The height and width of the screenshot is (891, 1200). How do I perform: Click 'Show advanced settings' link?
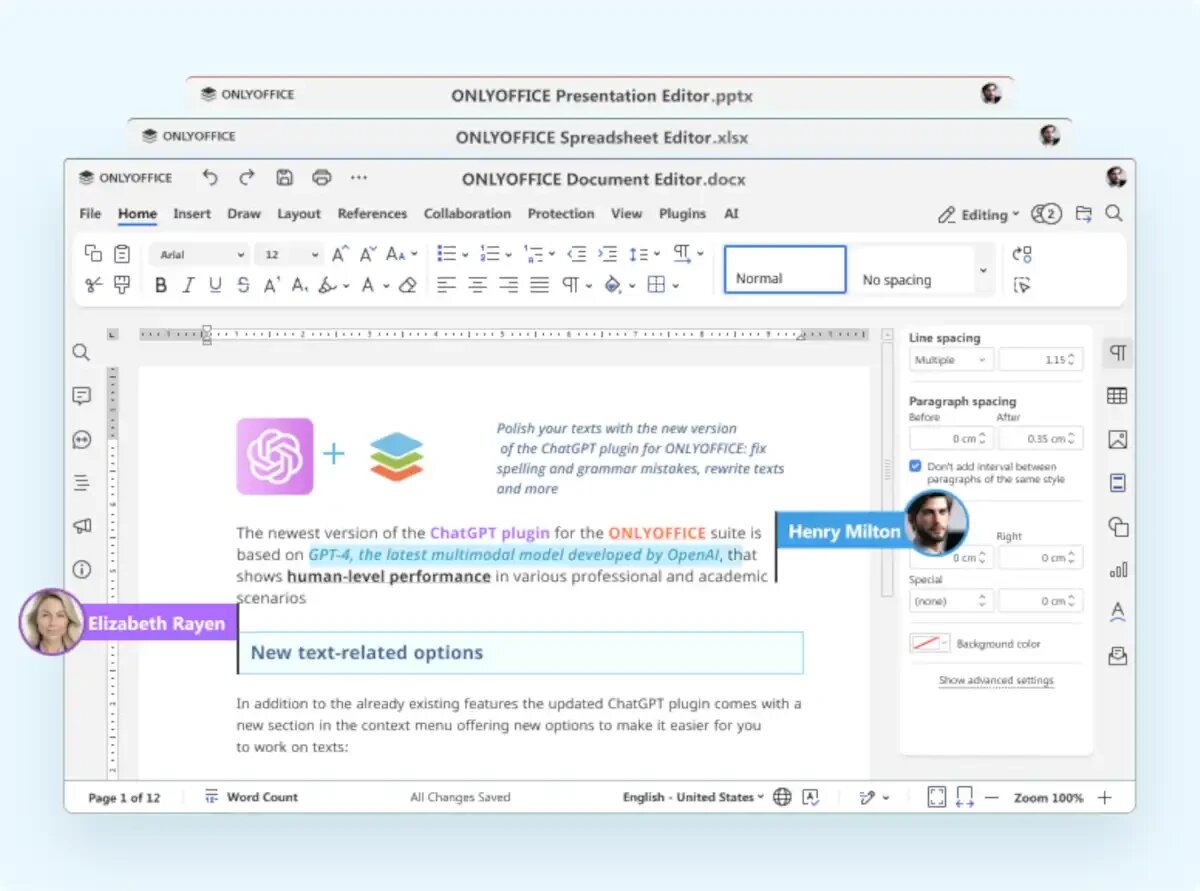pos(996,680)
